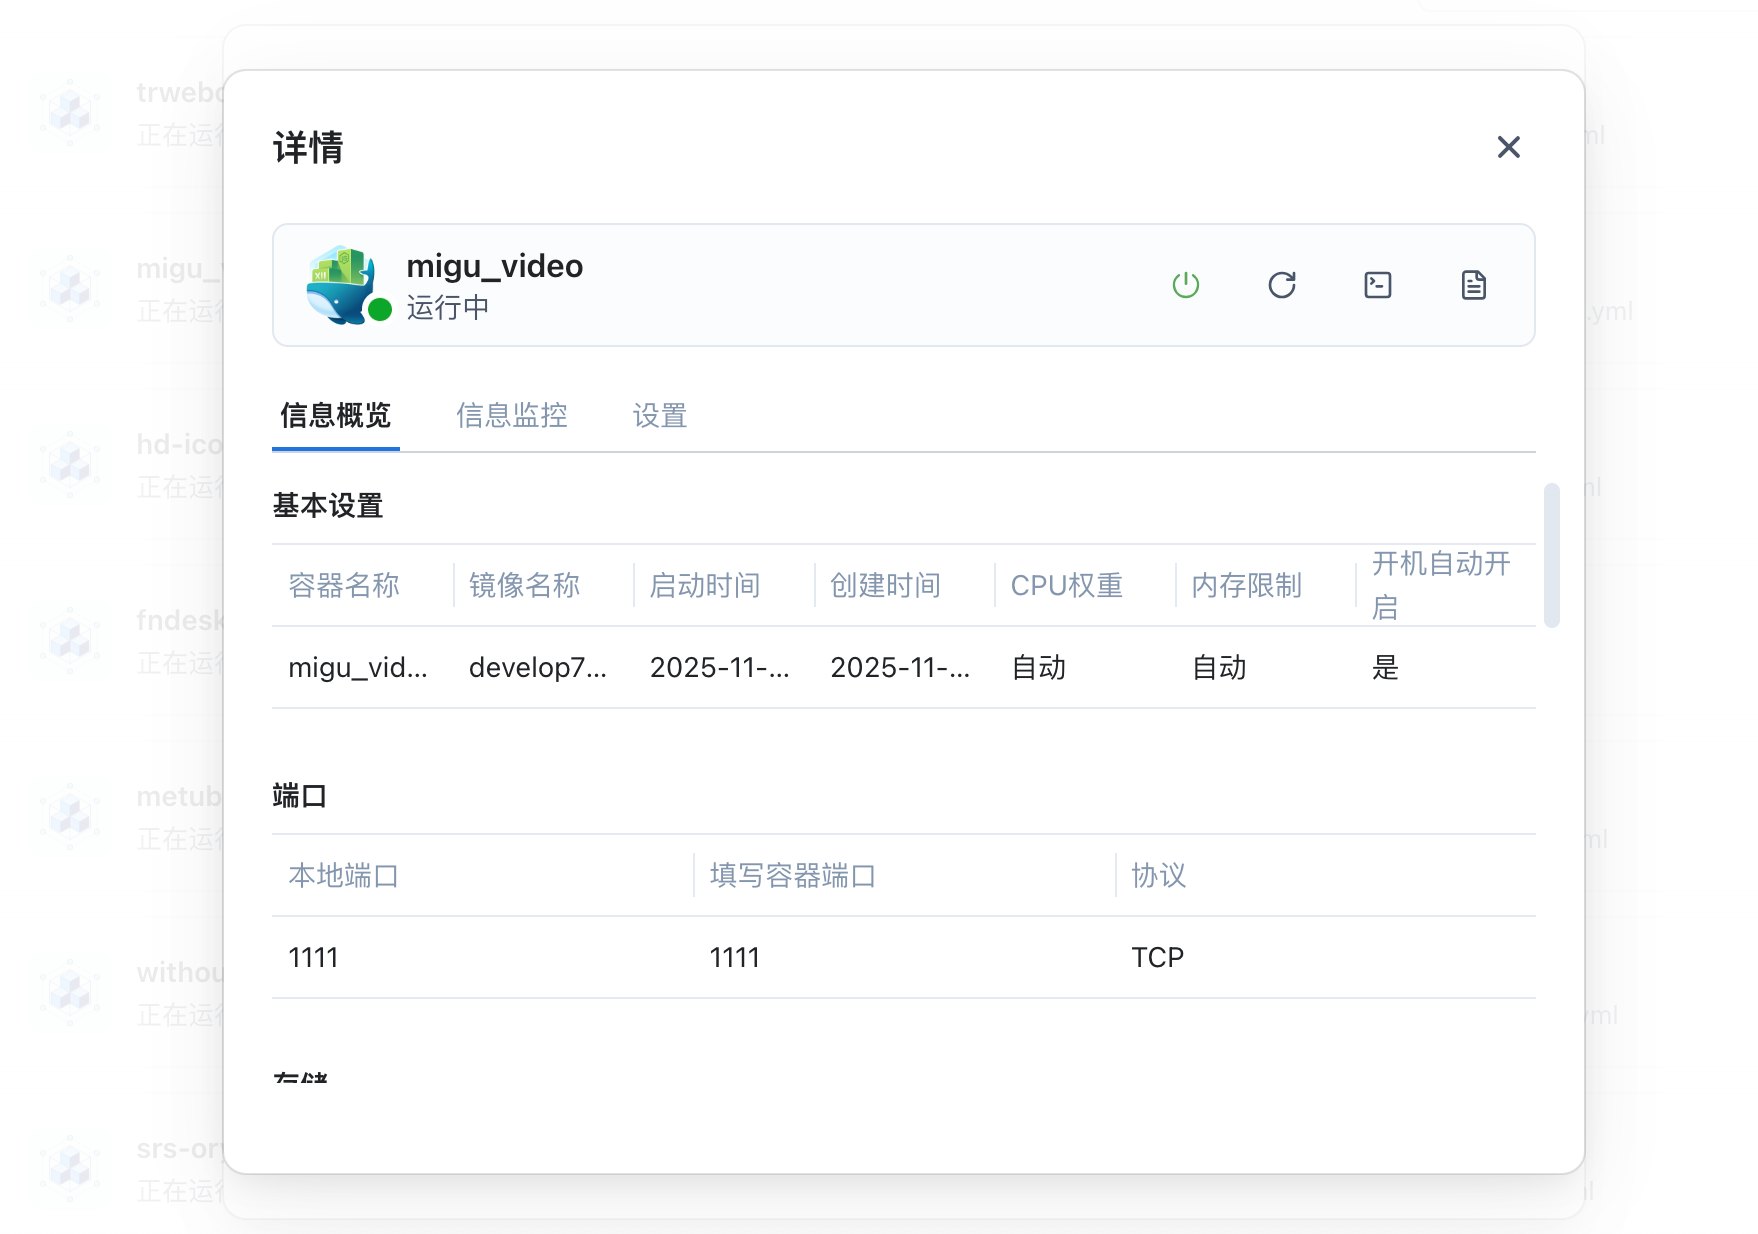This screenshot has height=1234, width=1758.
Task: Click the truncated migu_vid... container name cell
Action: 357,667
